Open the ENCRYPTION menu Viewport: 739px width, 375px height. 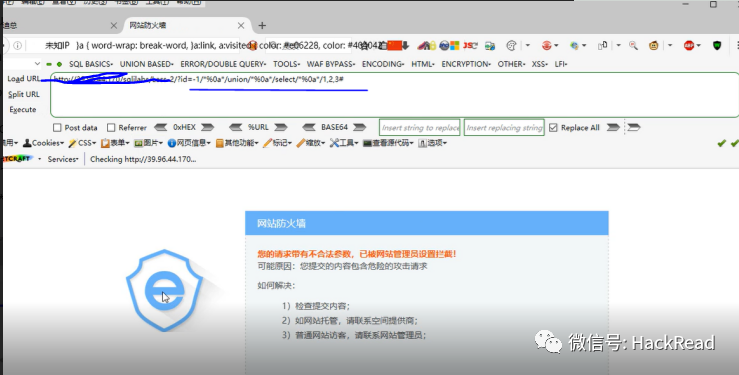pos(466,64)
